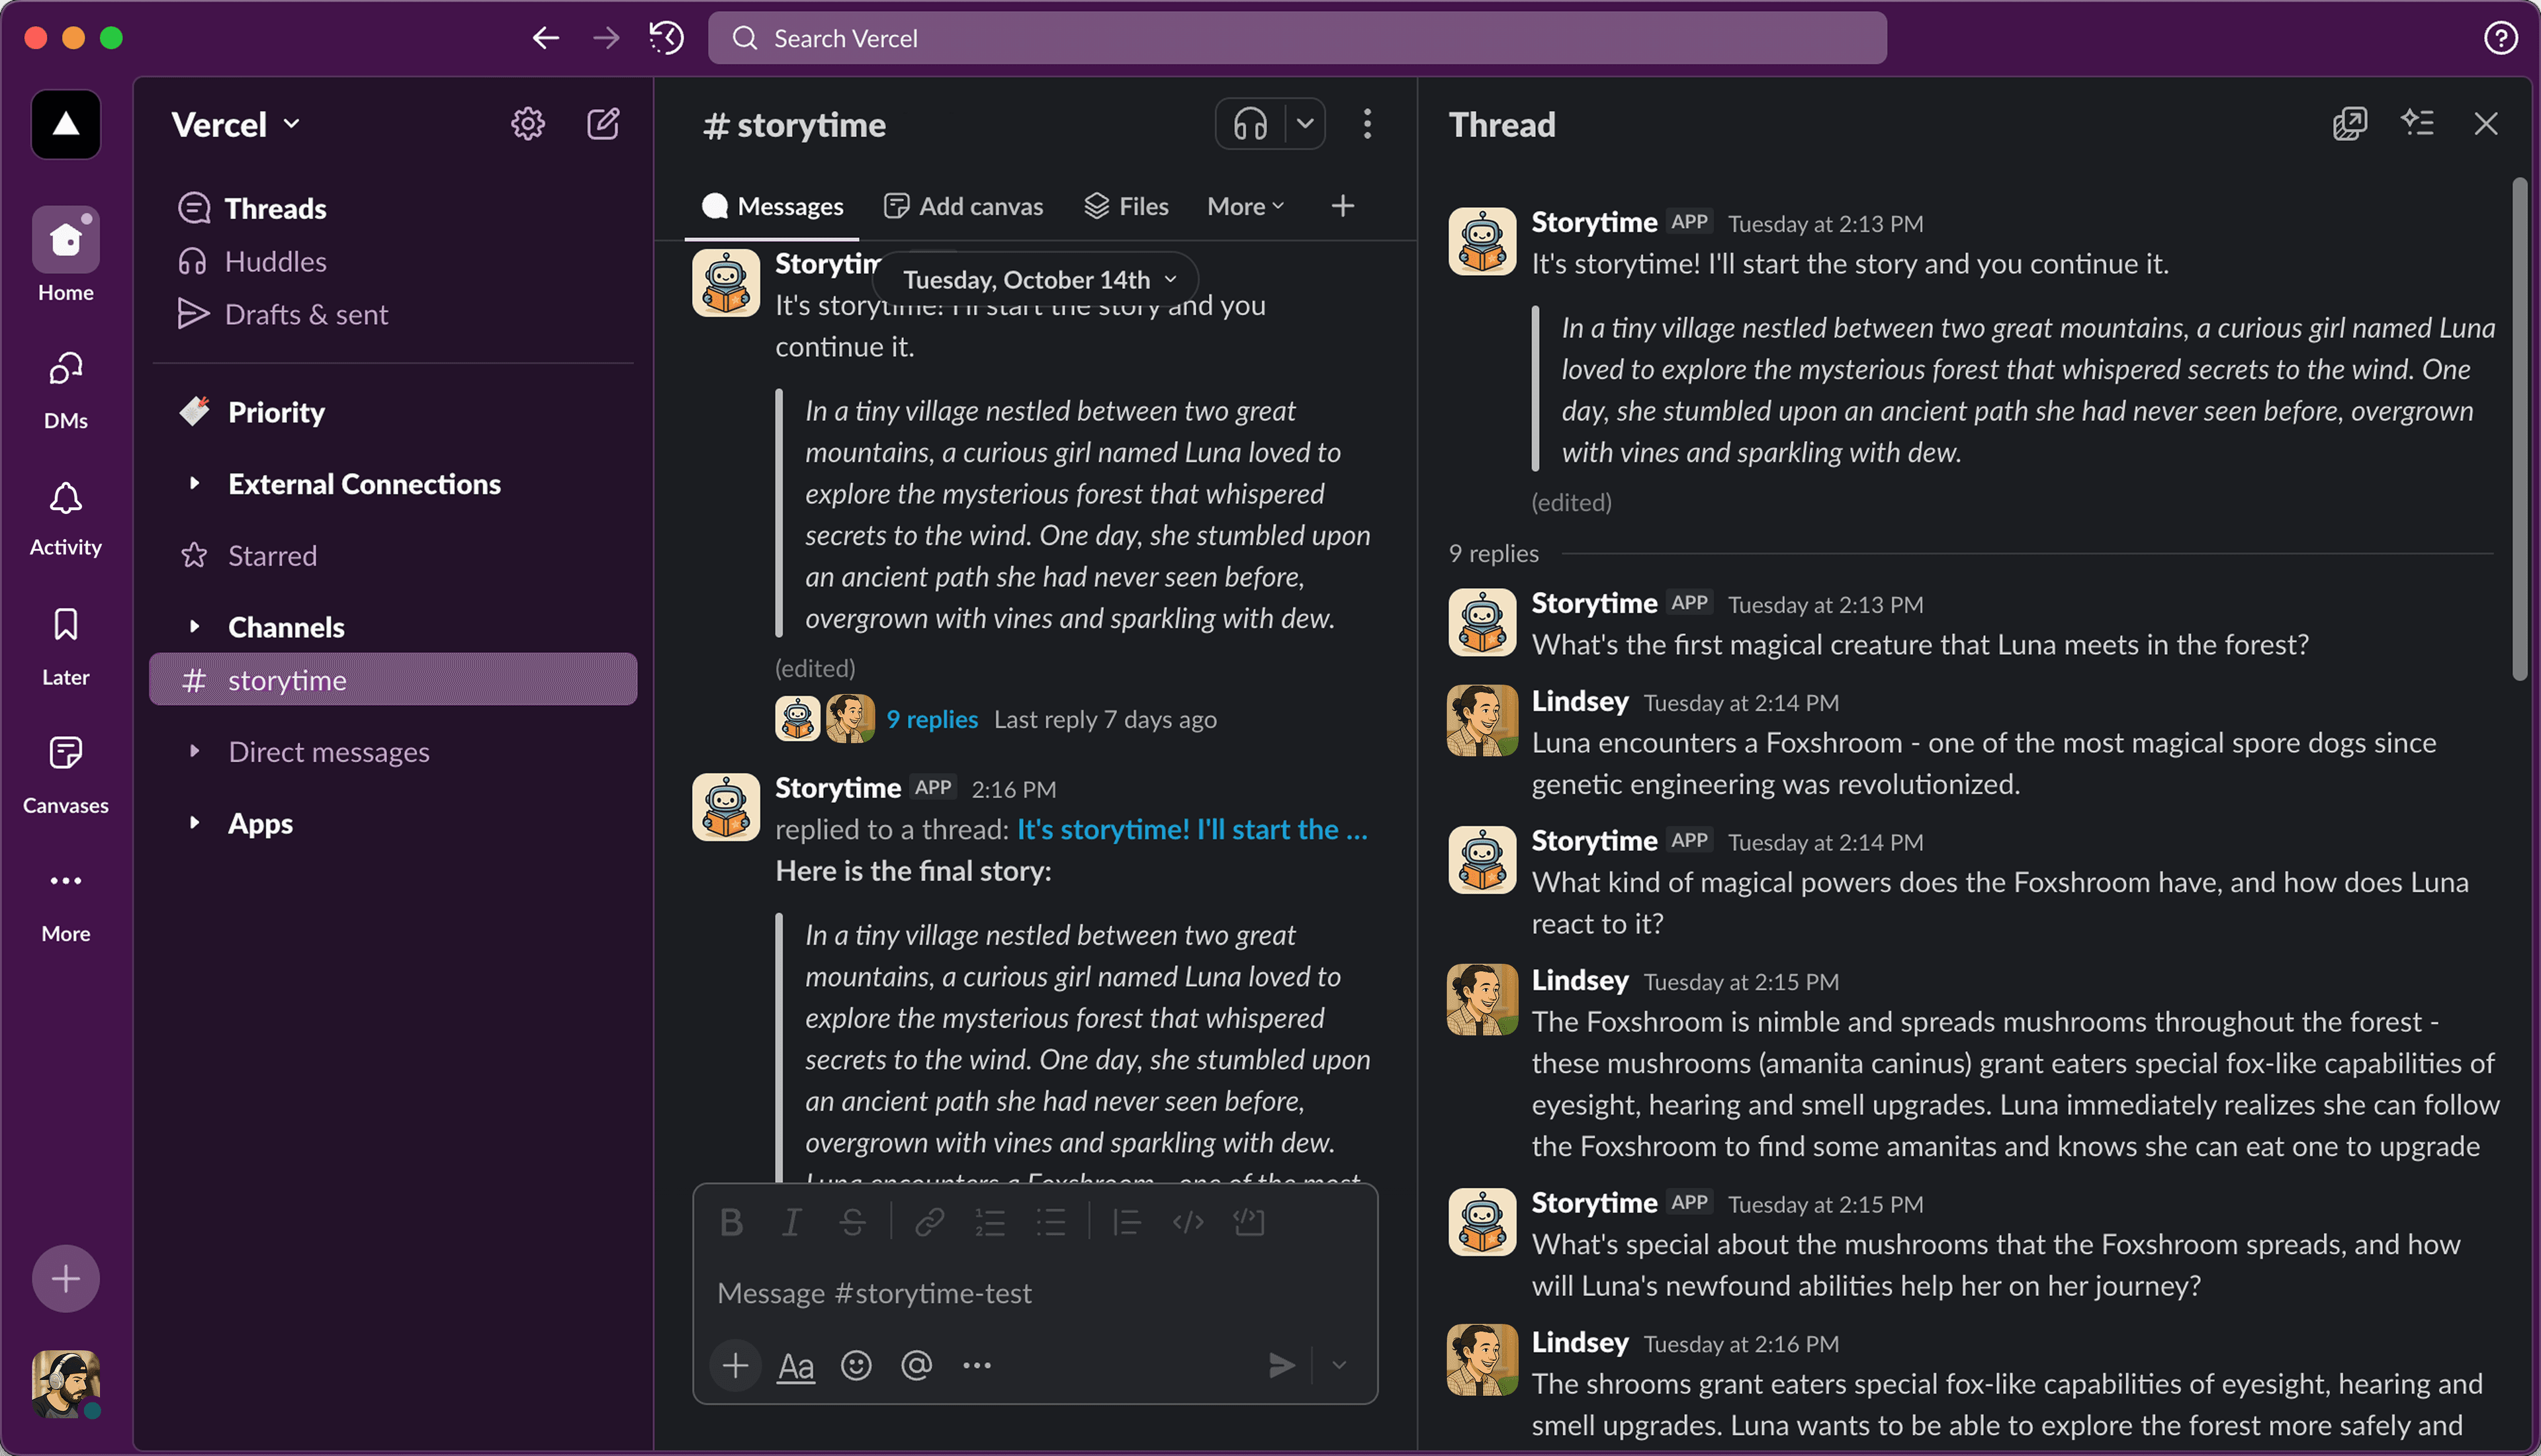2541x1456 pixels.
Task: Focus the Search Vercel field
Action: click(1297, 38)
